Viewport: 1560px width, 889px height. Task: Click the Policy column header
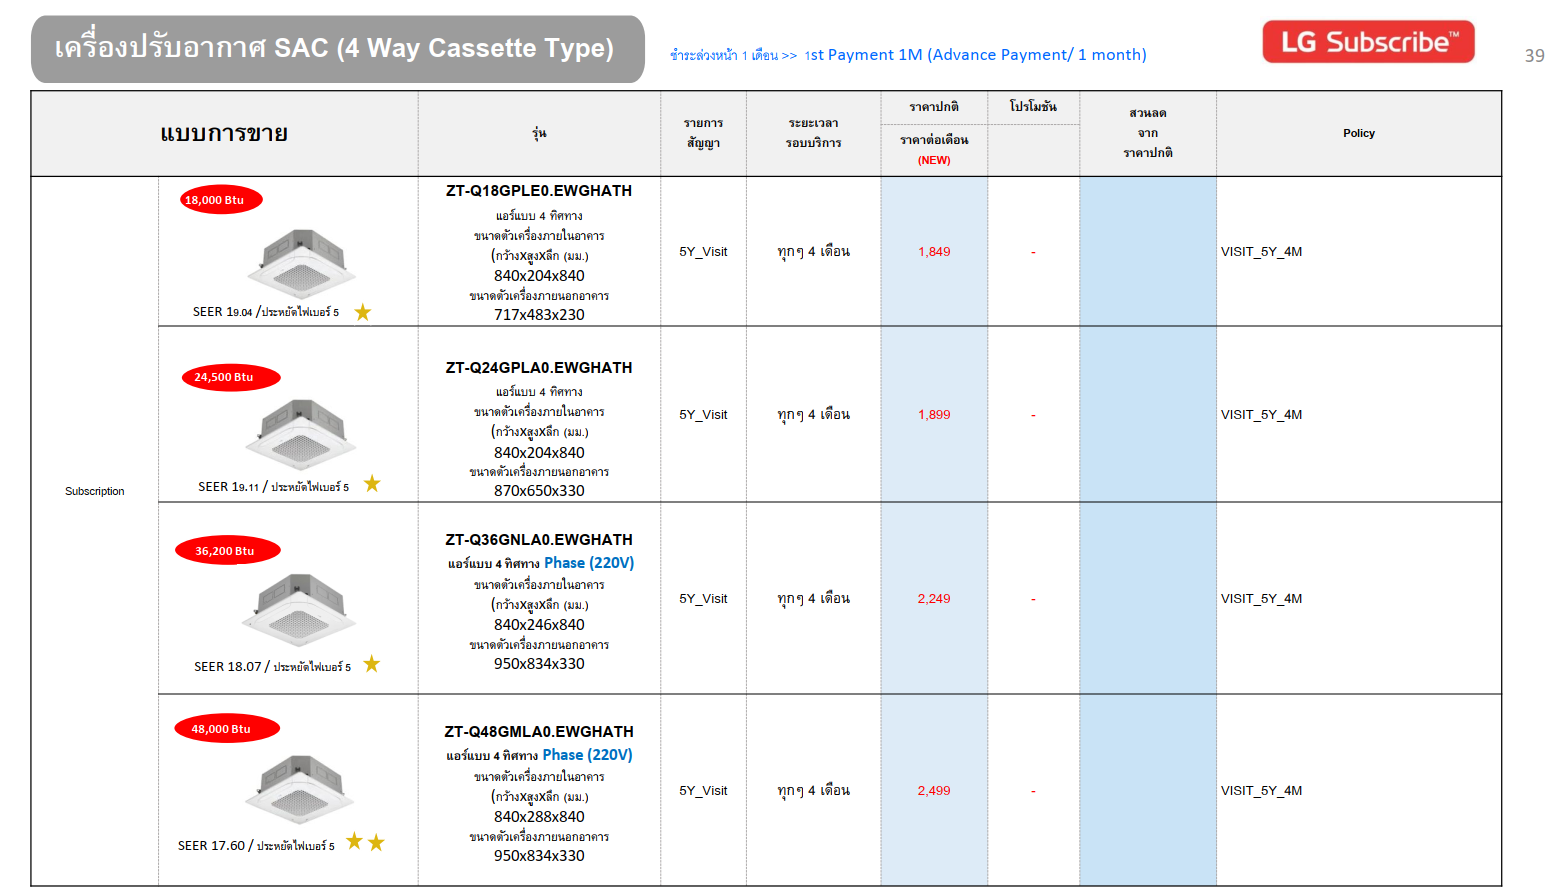[1358, 133]
